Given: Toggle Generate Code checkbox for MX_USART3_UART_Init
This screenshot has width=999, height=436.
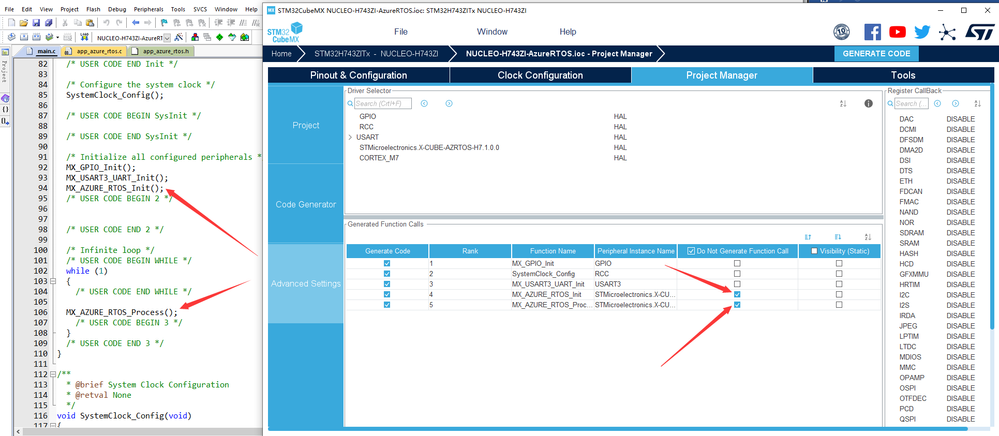Looking at the screenshot, I should click(387, 284).
